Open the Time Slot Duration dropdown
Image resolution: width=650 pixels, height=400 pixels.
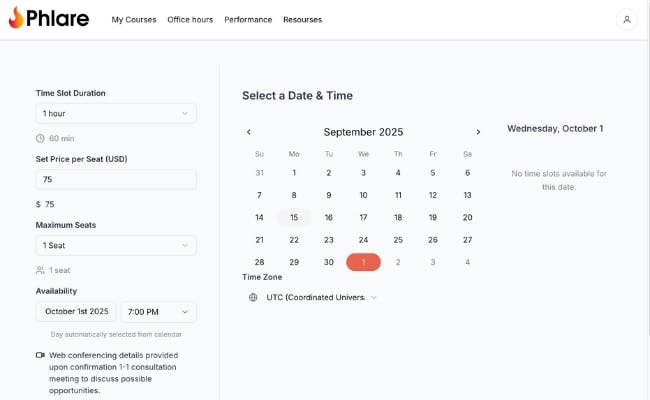116,113
